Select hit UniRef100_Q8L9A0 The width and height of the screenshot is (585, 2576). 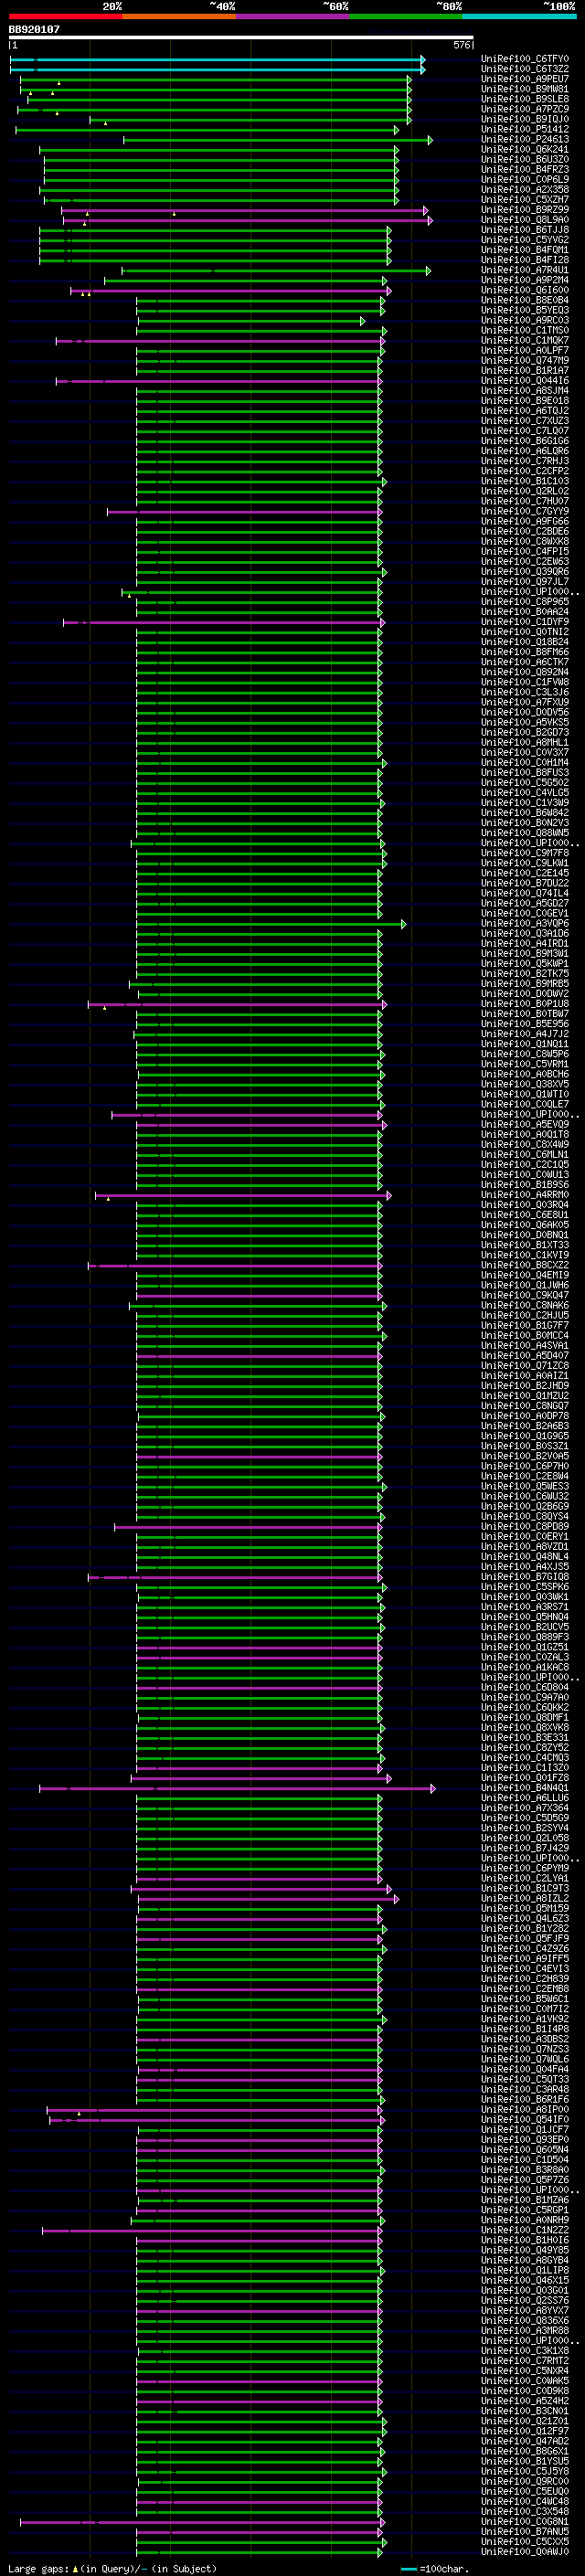[x=525, y=220]
